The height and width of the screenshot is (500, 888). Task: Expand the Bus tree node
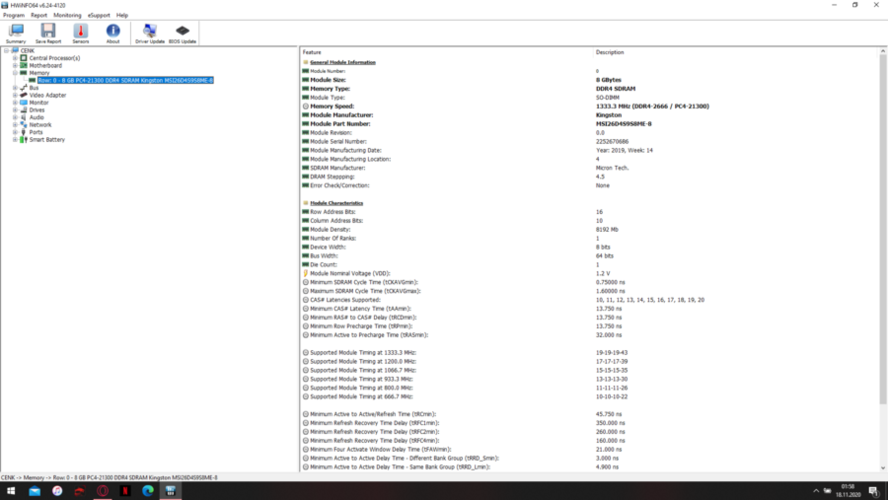15,88
